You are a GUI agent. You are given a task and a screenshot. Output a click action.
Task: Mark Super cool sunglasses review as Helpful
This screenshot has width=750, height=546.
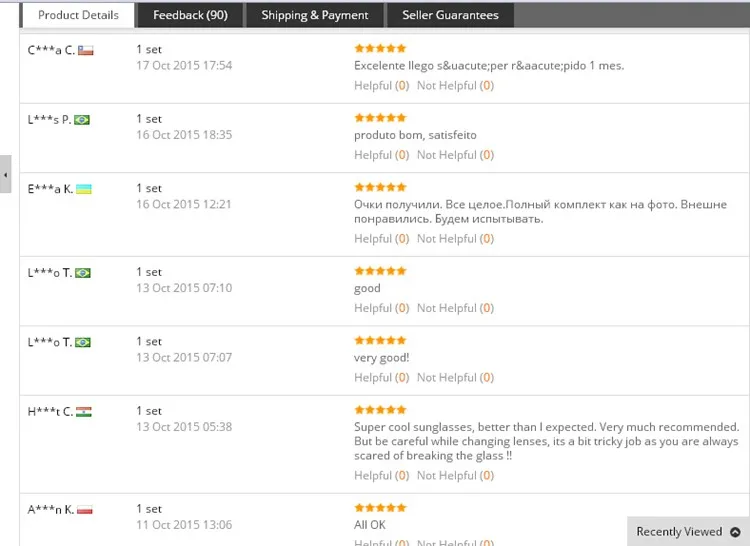point(381,476)
